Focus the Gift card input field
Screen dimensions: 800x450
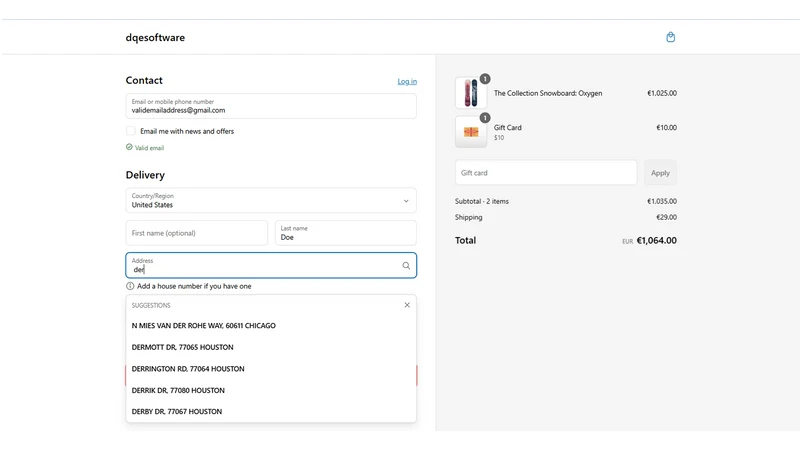(x=546, y=173)
